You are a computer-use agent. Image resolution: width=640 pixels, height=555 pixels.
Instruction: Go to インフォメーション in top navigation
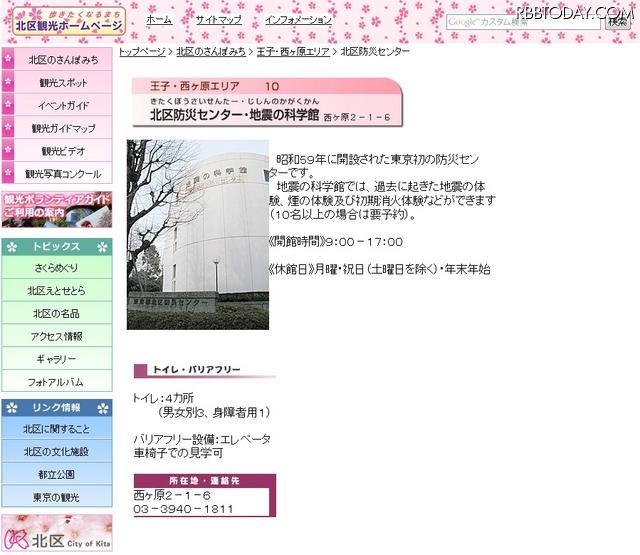tap(298, 20)
